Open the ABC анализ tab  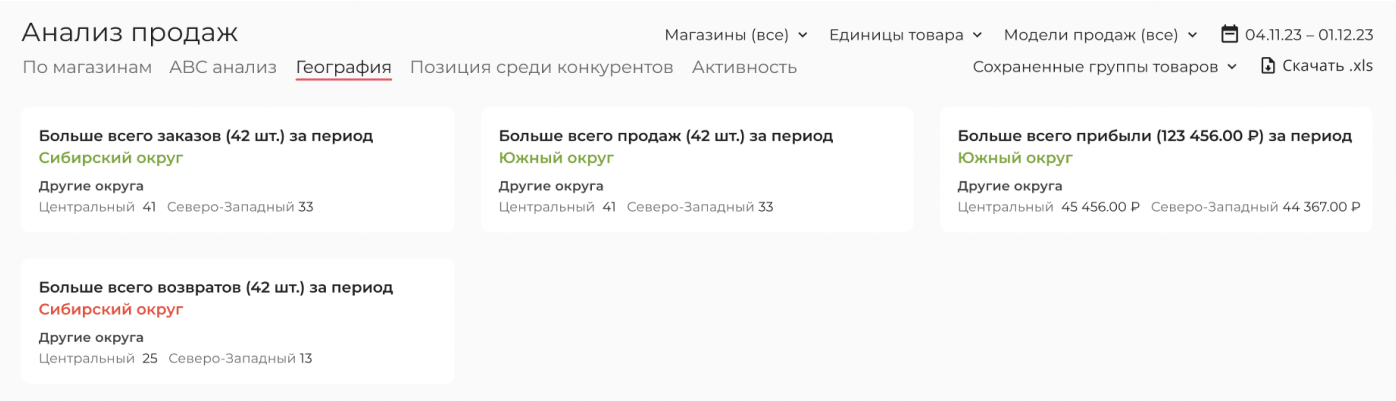tap(223, 68)
